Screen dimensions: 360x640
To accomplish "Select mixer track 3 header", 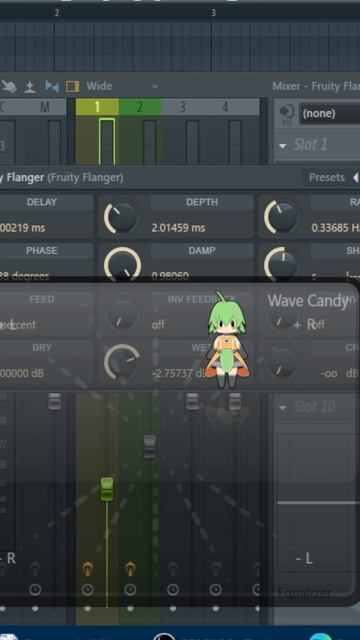I will [x=182, y=107].
